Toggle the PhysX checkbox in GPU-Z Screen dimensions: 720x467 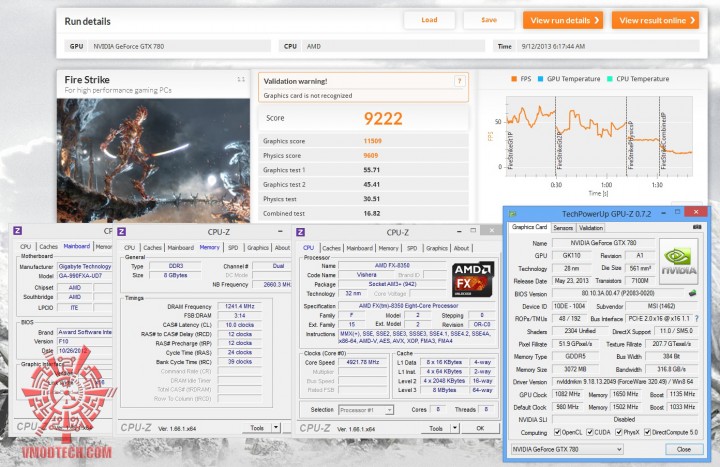(619, 432)
